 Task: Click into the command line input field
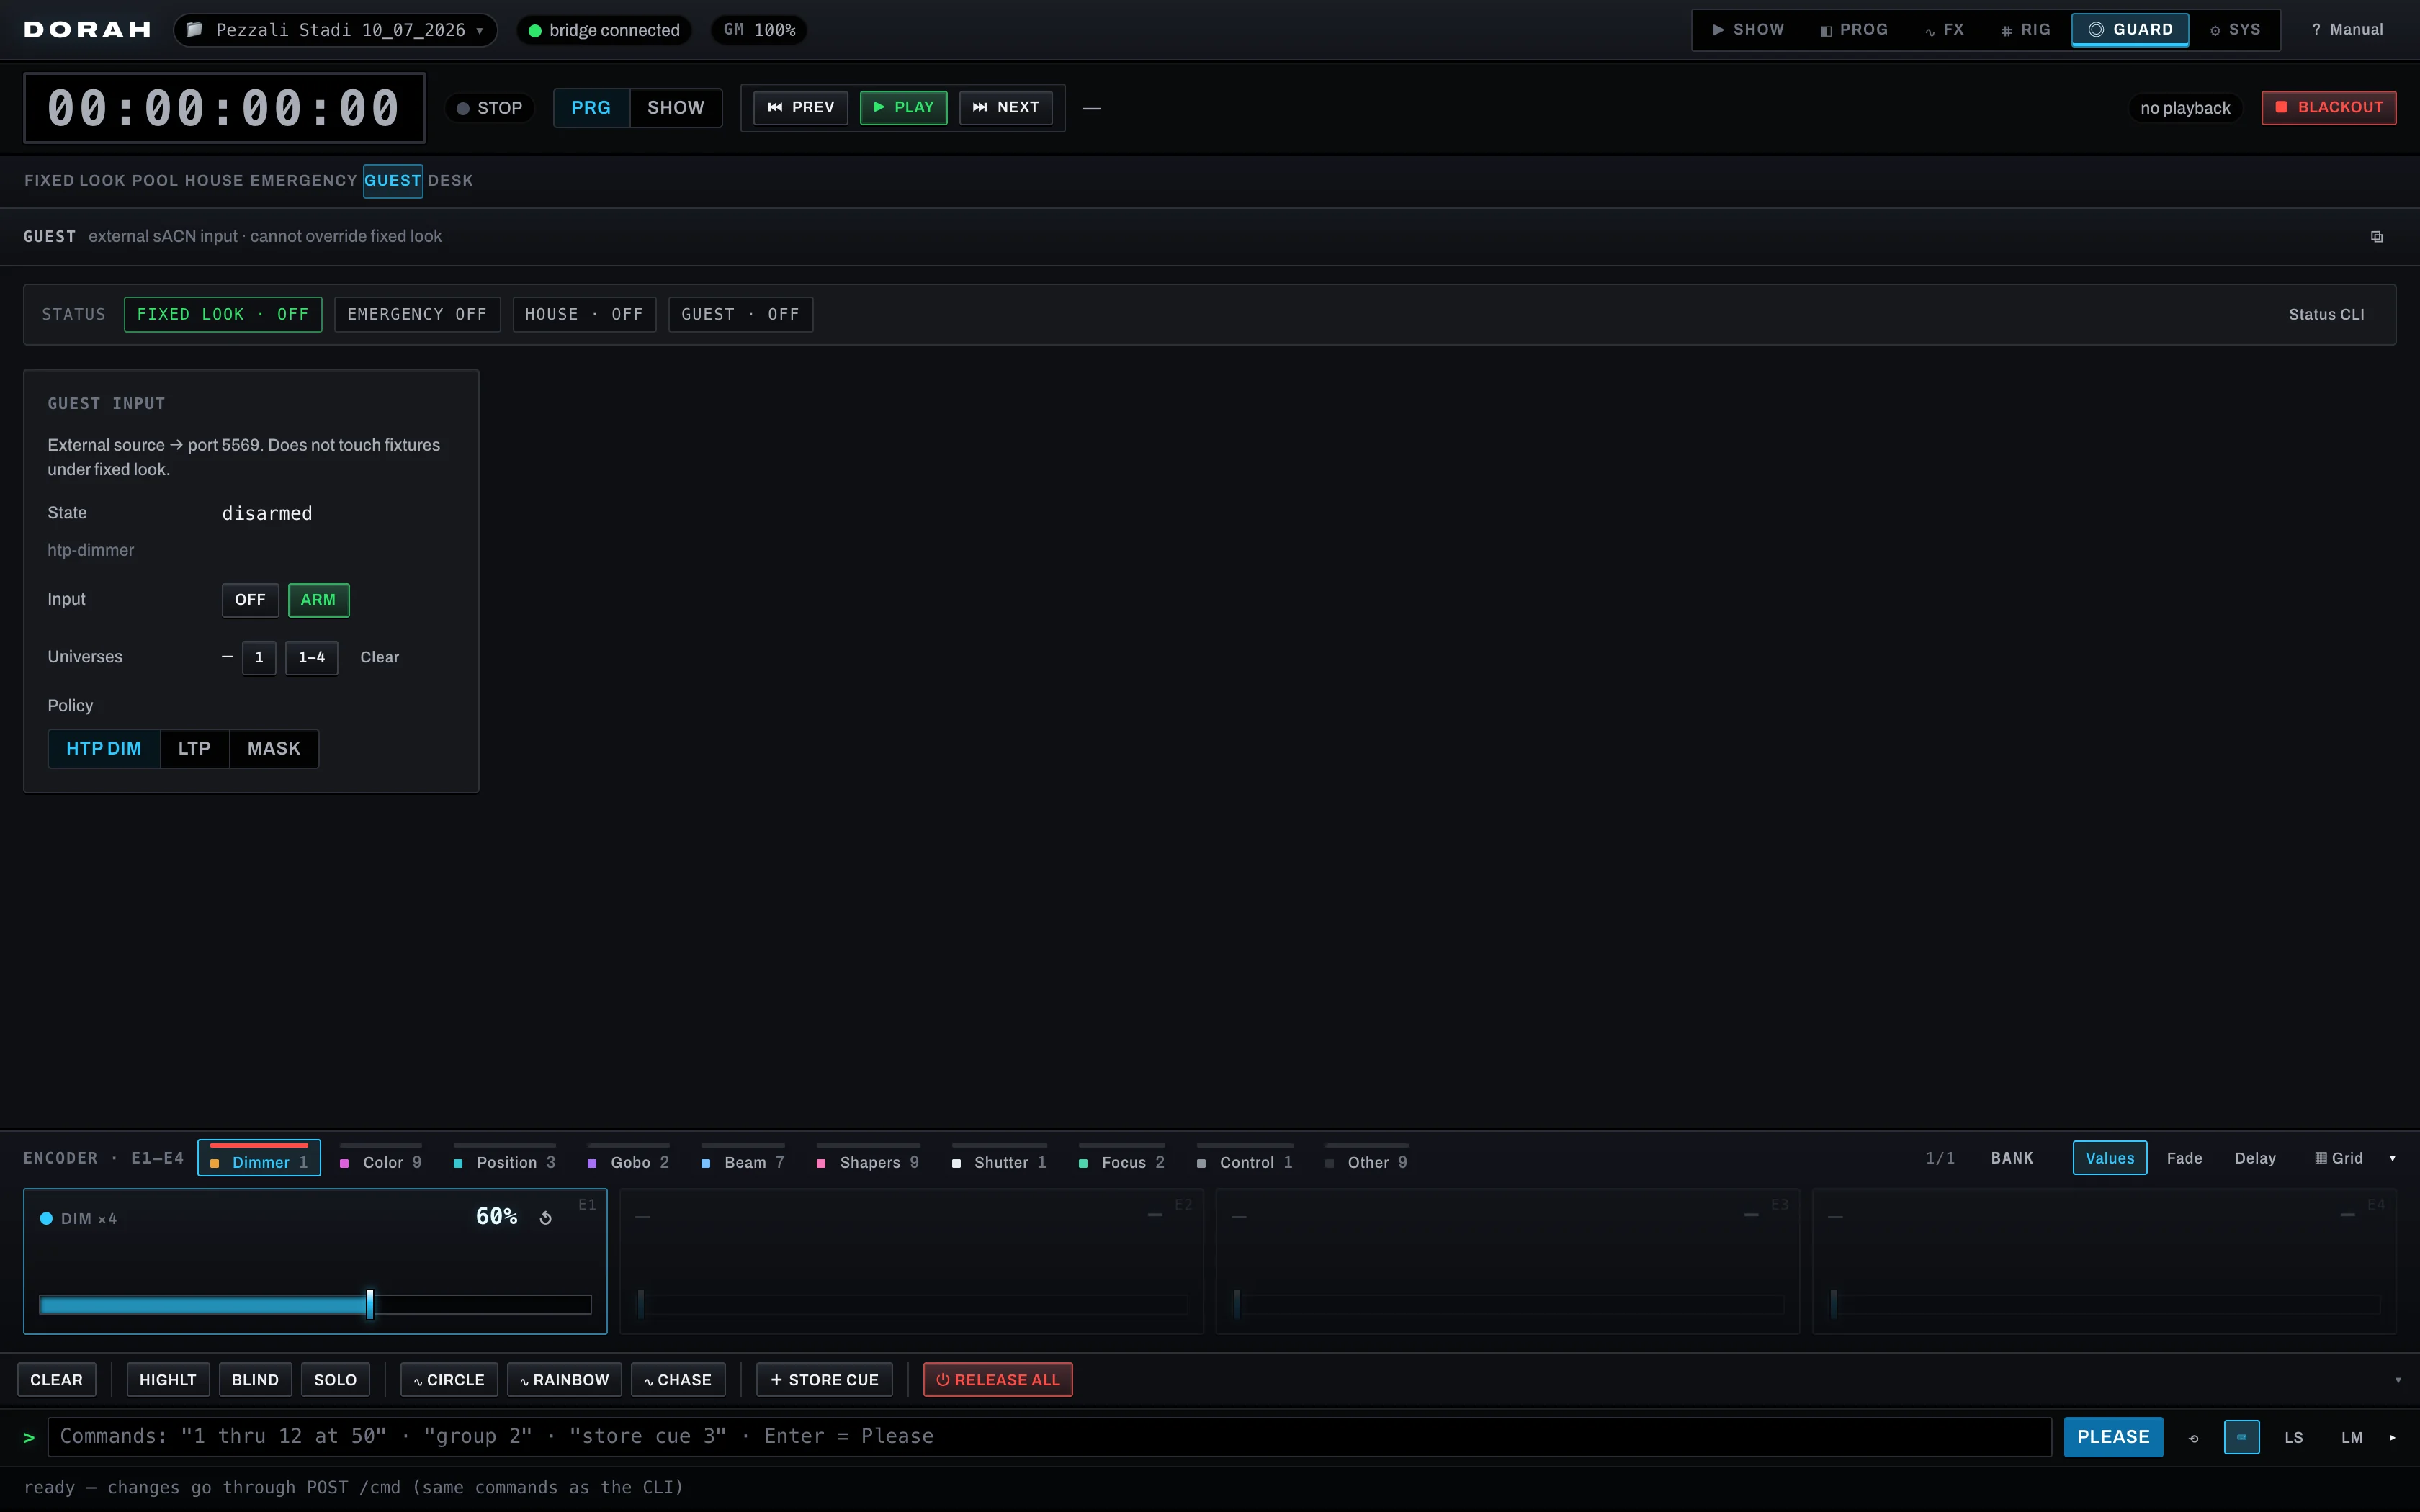pos(1049,1437)
